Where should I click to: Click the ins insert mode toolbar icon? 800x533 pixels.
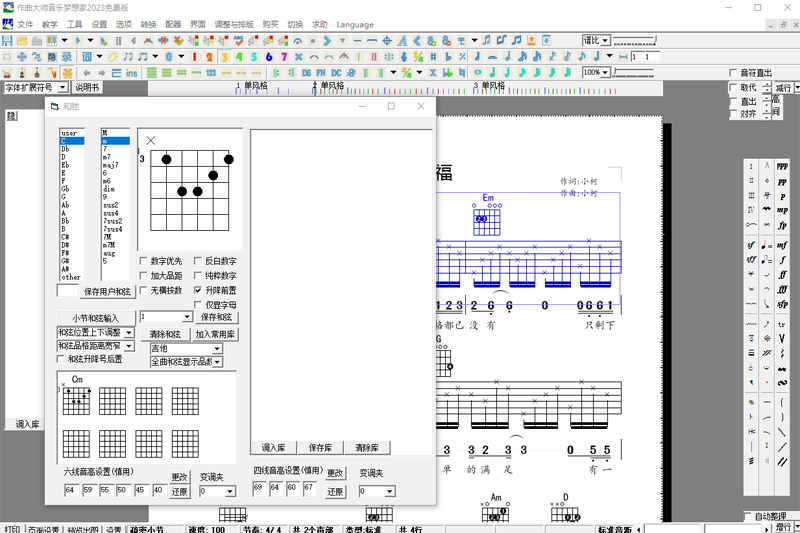132,73
